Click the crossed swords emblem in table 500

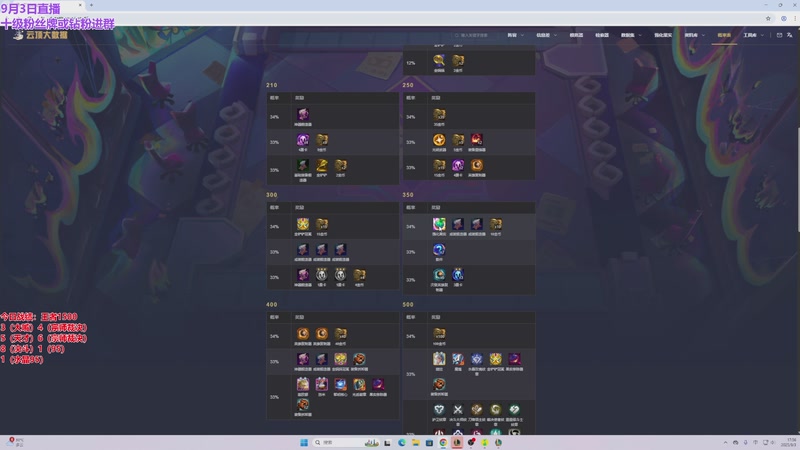click(x=458, y=409)
